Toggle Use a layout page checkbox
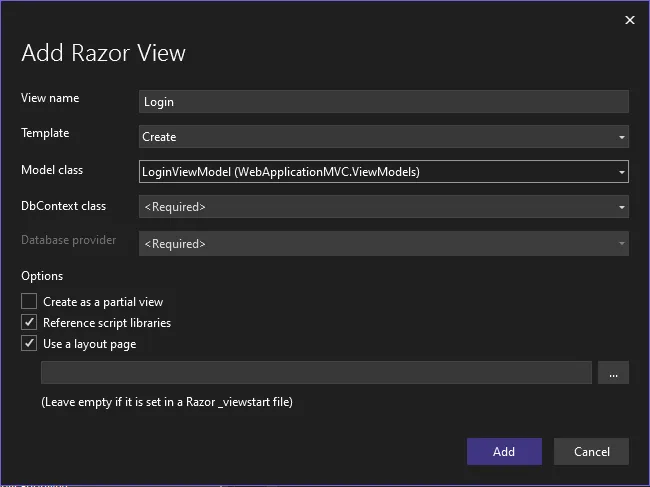The height and width of the screenshot is (487, 650). point(29,344)
